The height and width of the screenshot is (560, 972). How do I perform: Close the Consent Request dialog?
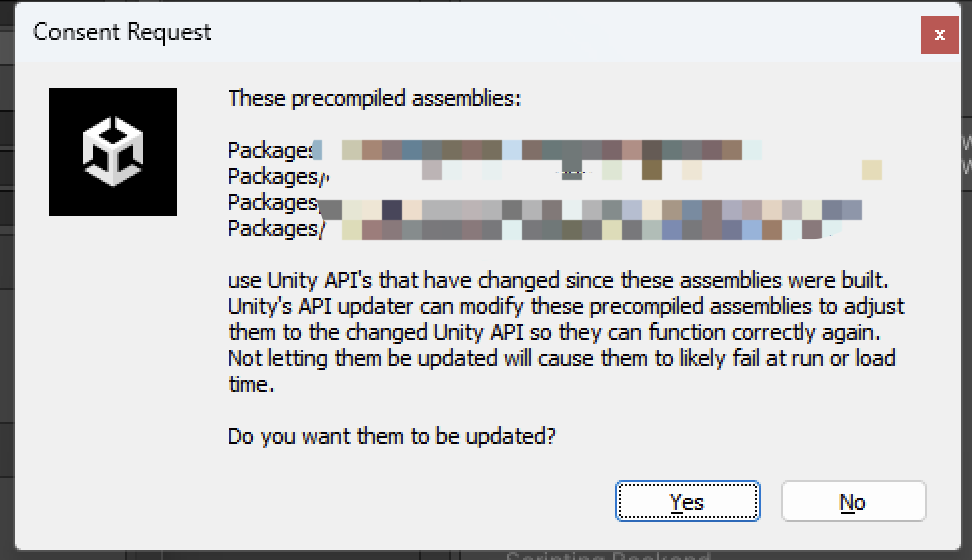[x=940, y=35]
